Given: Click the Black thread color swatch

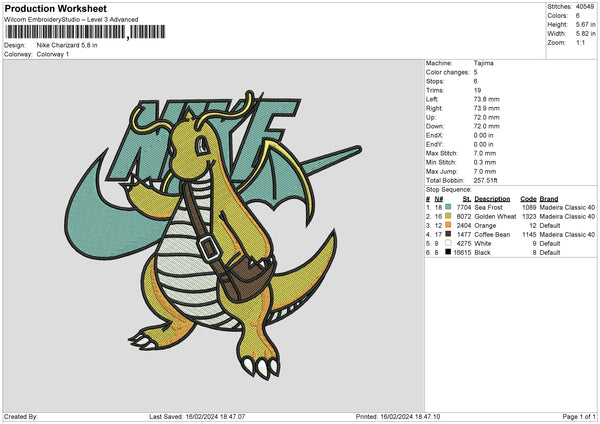Looking at the screenshot, I should click(448, 252).
